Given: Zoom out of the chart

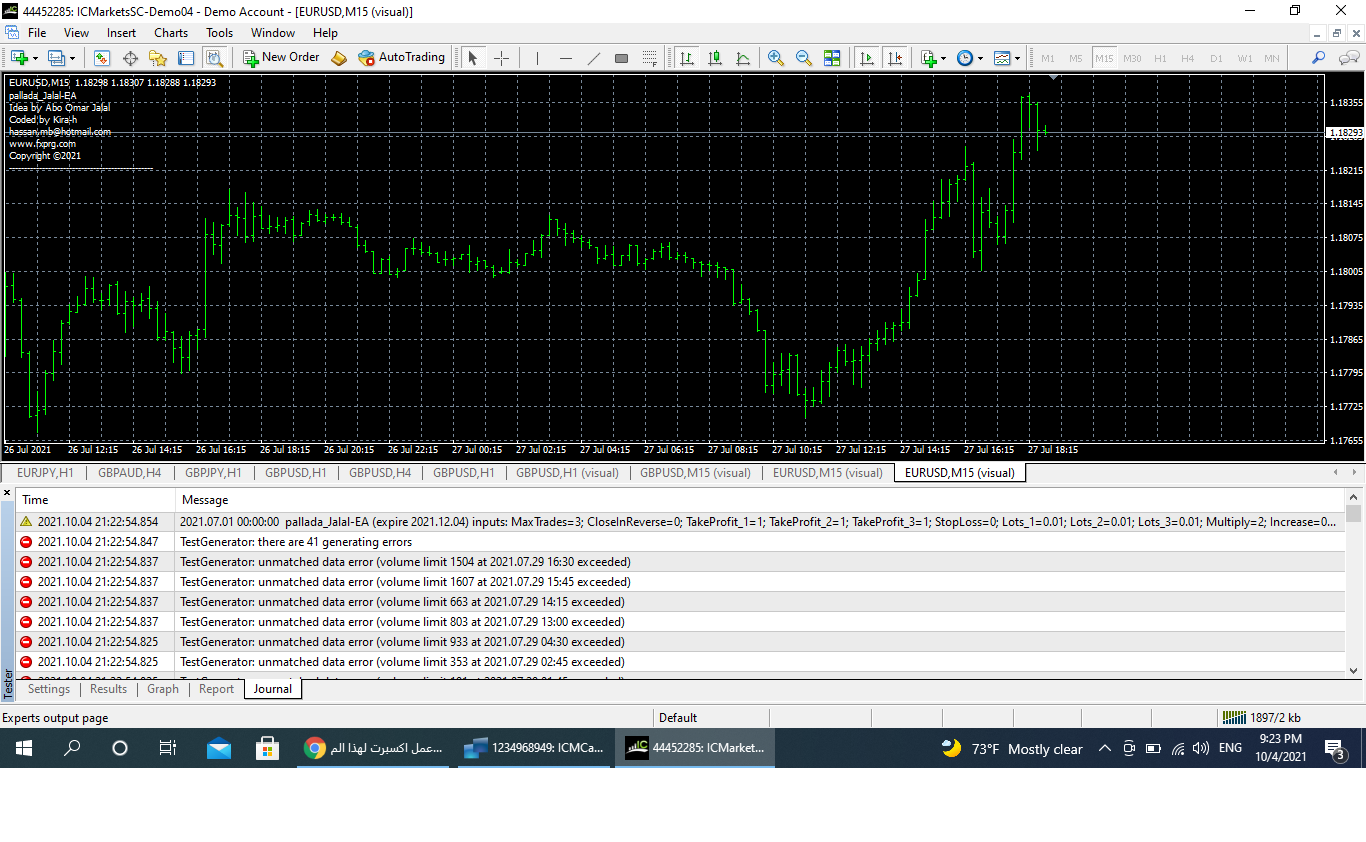Looking at the screenshot, I should [x=803, y=58].
